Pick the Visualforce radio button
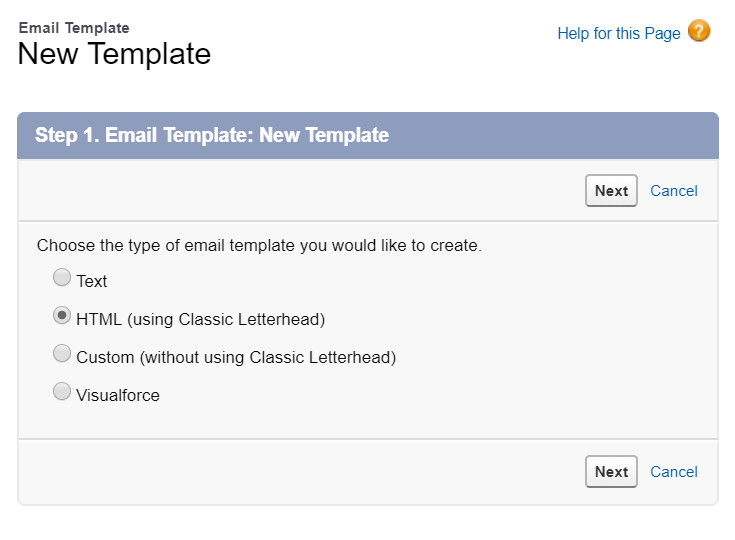The image size is (735, 540). [x=62, y=392]
